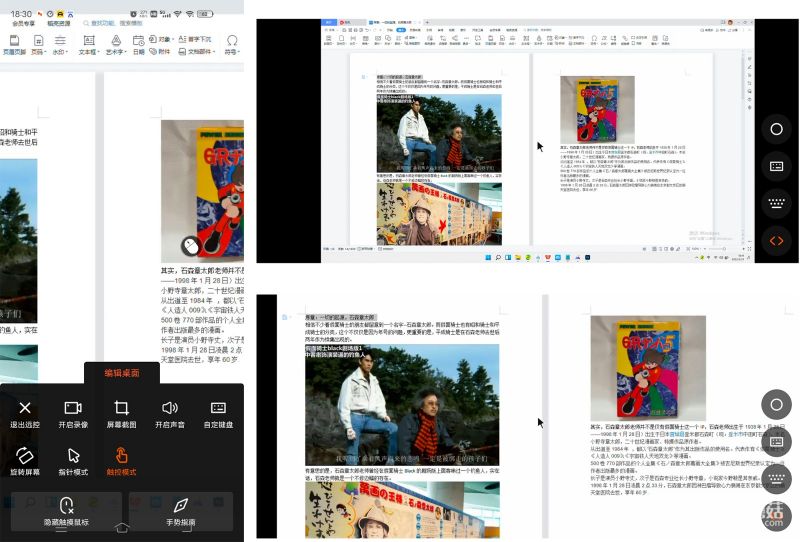This screenshot has height=542, width=800.
Task: Open the 稻壳资源 ribbon tab
Action: pos(59,23)
